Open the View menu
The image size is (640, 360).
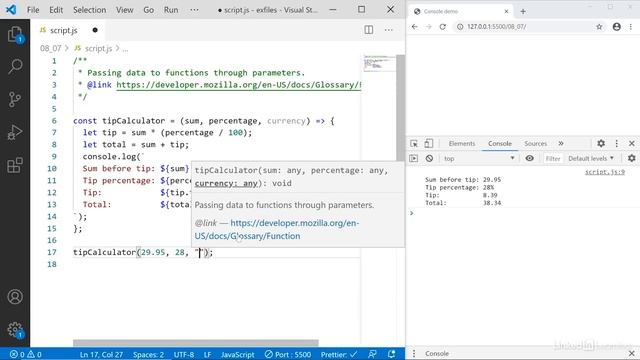pos(124,9)
